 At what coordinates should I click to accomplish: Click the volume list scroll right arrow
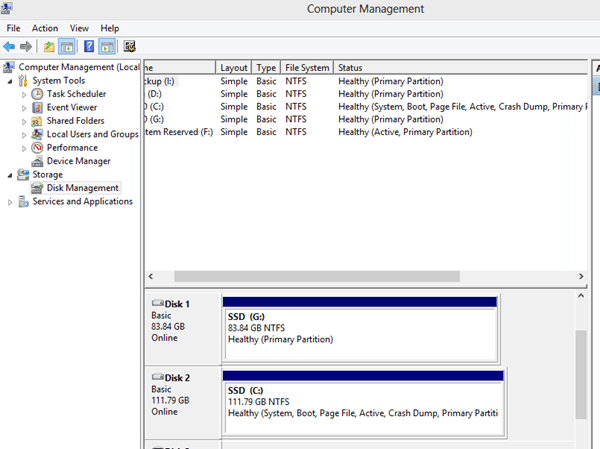pyautogui.click(x=581, y=276)
